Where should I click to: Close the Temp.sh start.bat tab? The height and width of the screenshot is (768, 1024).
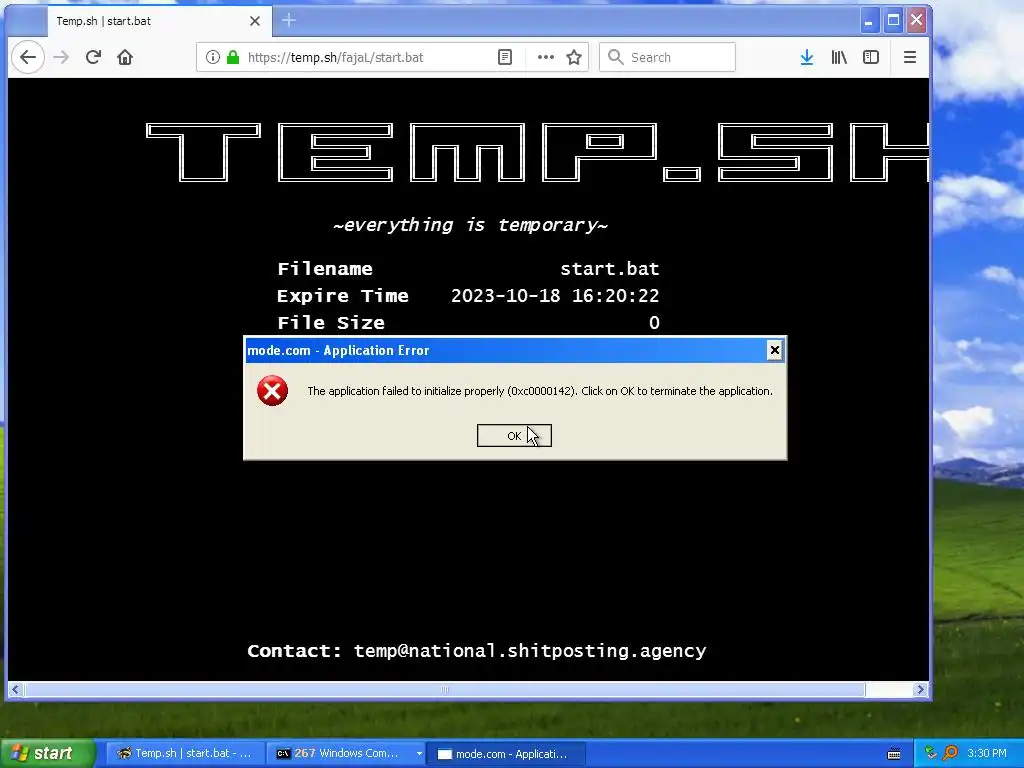(x=255, y=21)
